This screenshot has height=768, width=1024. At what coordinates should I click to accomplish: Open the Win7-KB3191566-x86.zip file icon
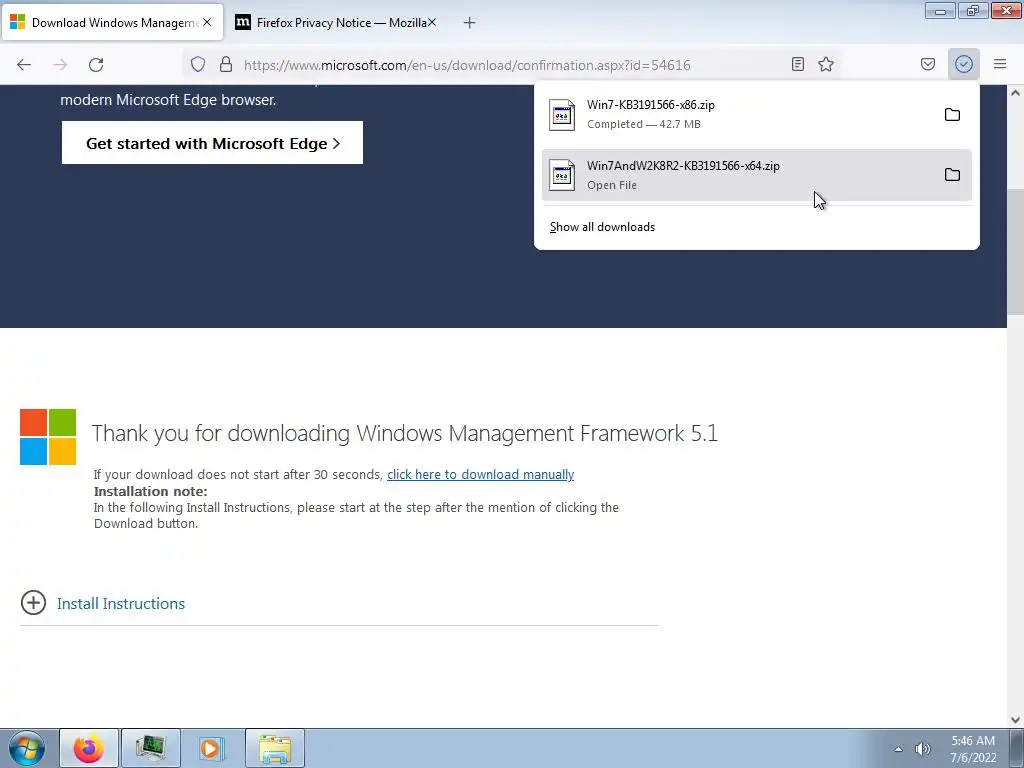coord(562,115)
